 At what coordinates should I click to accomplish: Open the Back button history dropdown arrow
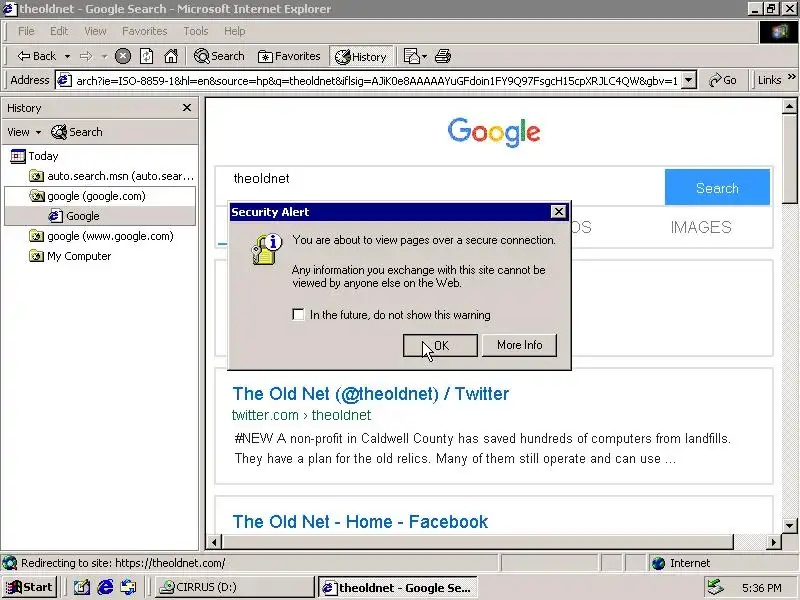pyautogui.click(x=67, y=56)
